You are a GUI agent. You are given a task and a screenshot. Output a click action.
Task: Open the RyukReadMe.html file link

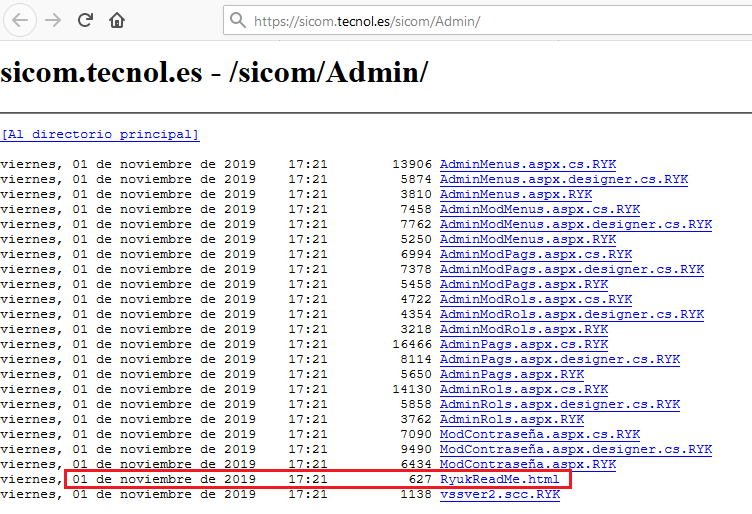pyautogui.click(x=500, y=479)
